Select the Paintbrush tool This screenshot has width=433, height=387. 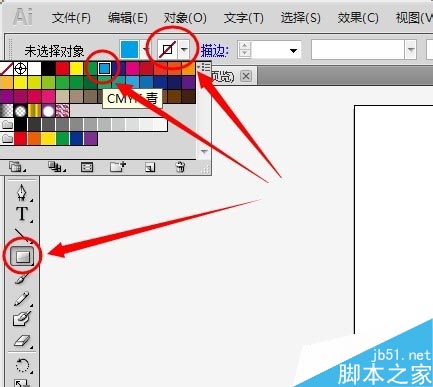22,278
